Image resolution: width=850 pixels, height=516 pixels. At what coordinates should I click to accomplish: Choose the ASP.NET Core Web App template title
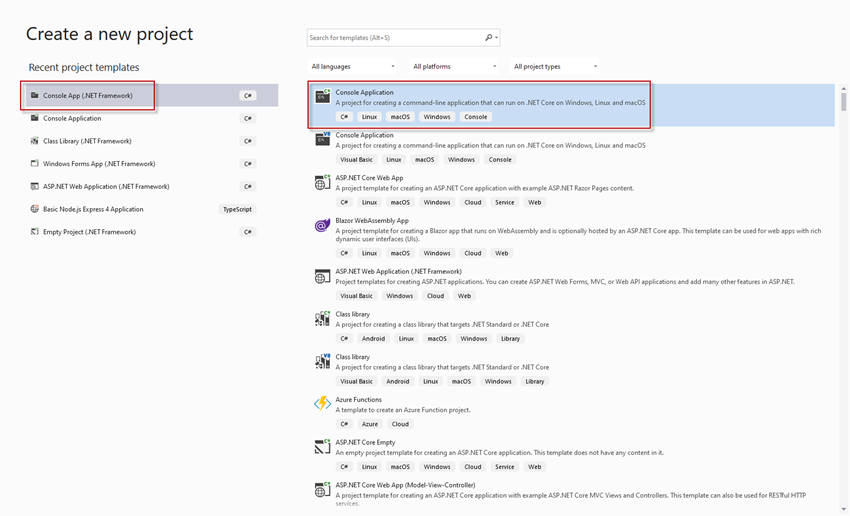[369, 178]
